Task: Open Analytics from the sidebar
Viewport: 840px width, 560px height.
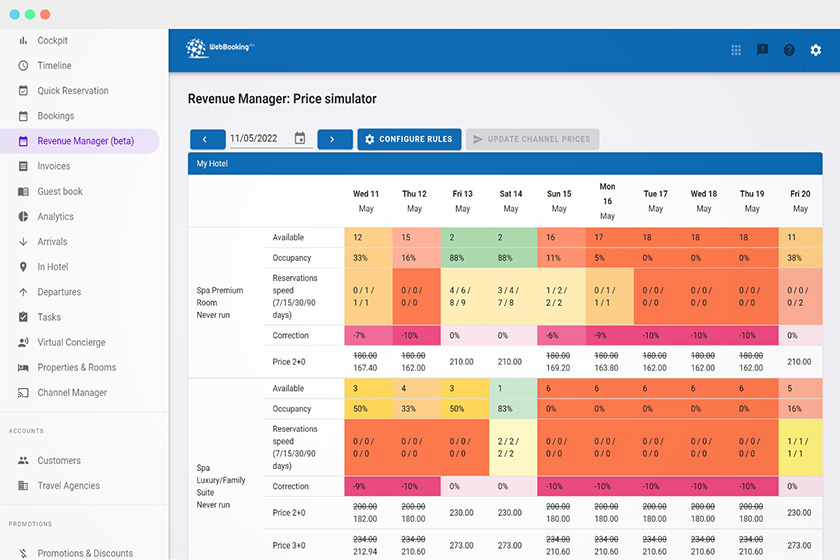Action: [x=55, y=216]
